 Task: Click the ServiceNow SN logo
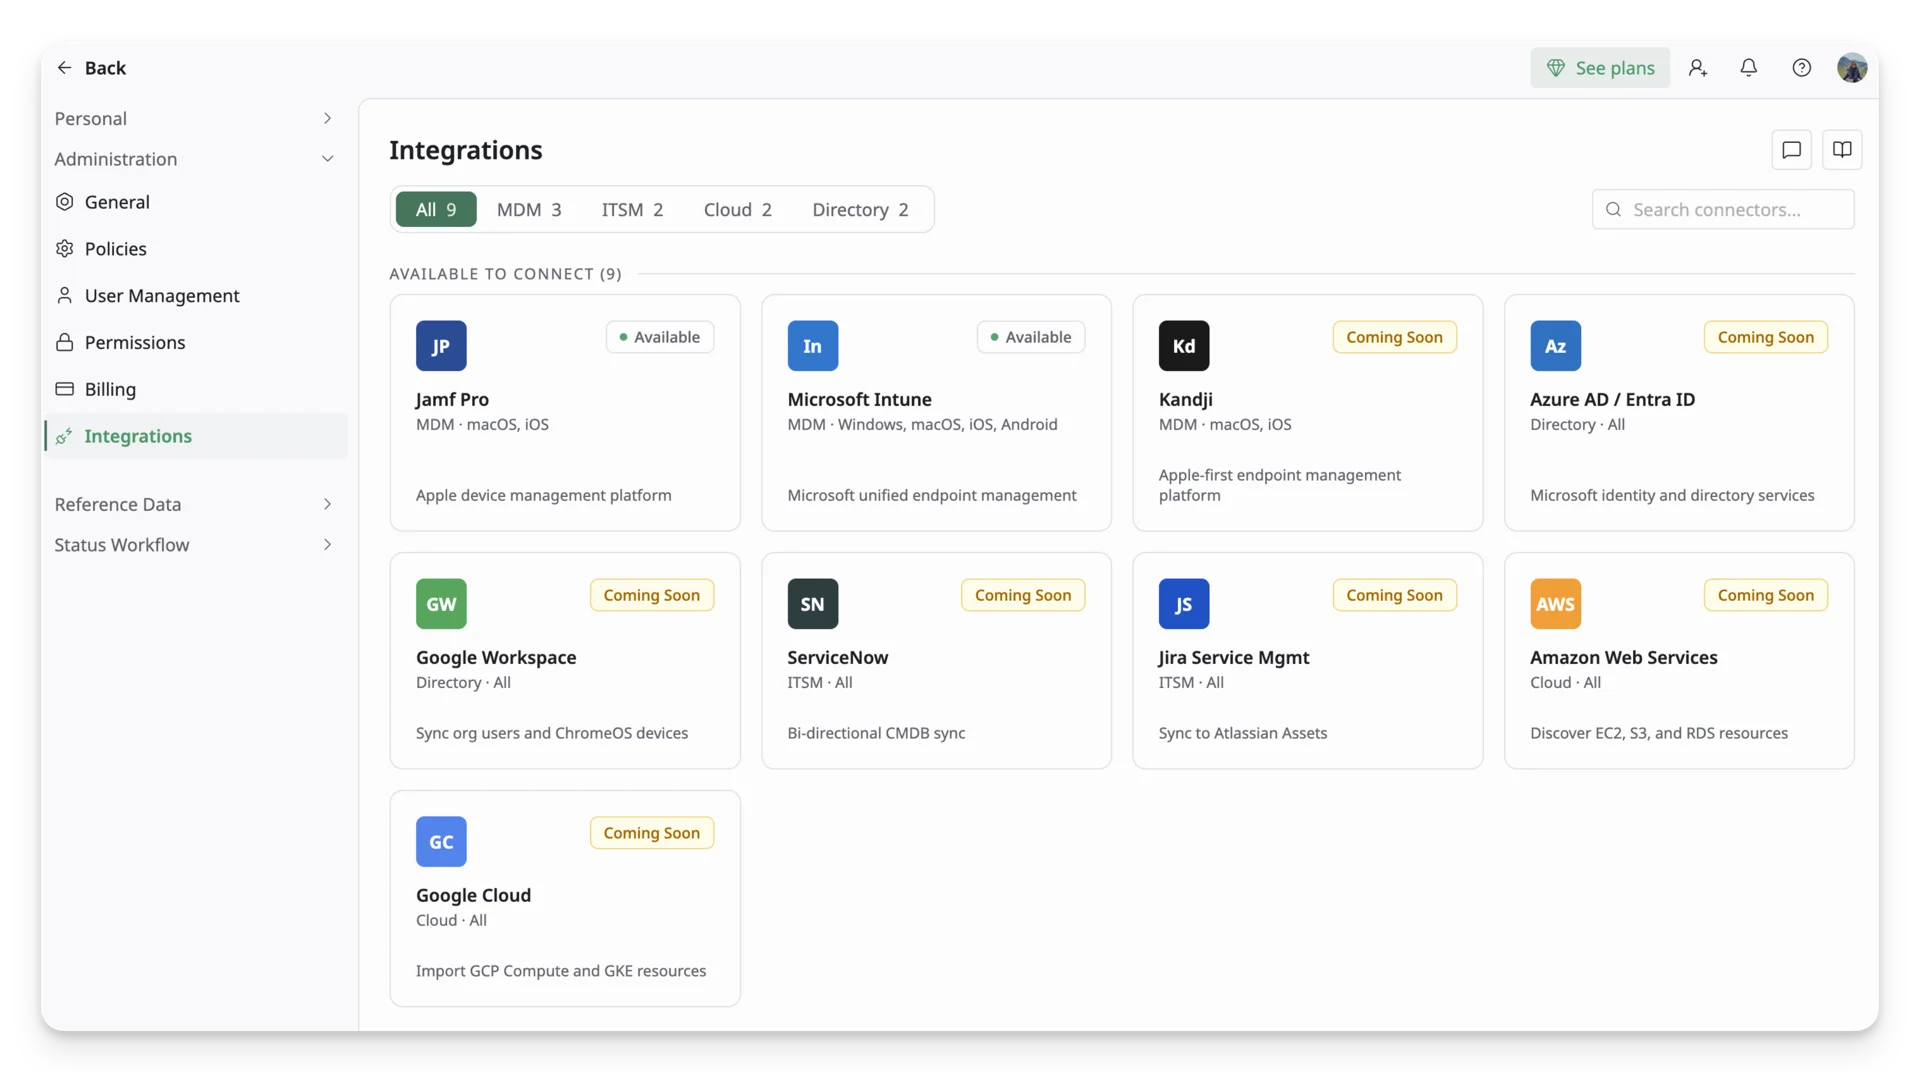click(x=813, y=604)
